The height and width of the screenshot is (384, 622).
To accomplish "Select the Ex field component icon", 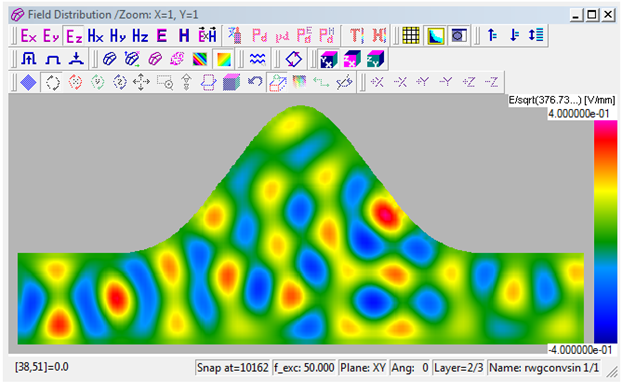I will pyautogui.click(x=29, y=36).
